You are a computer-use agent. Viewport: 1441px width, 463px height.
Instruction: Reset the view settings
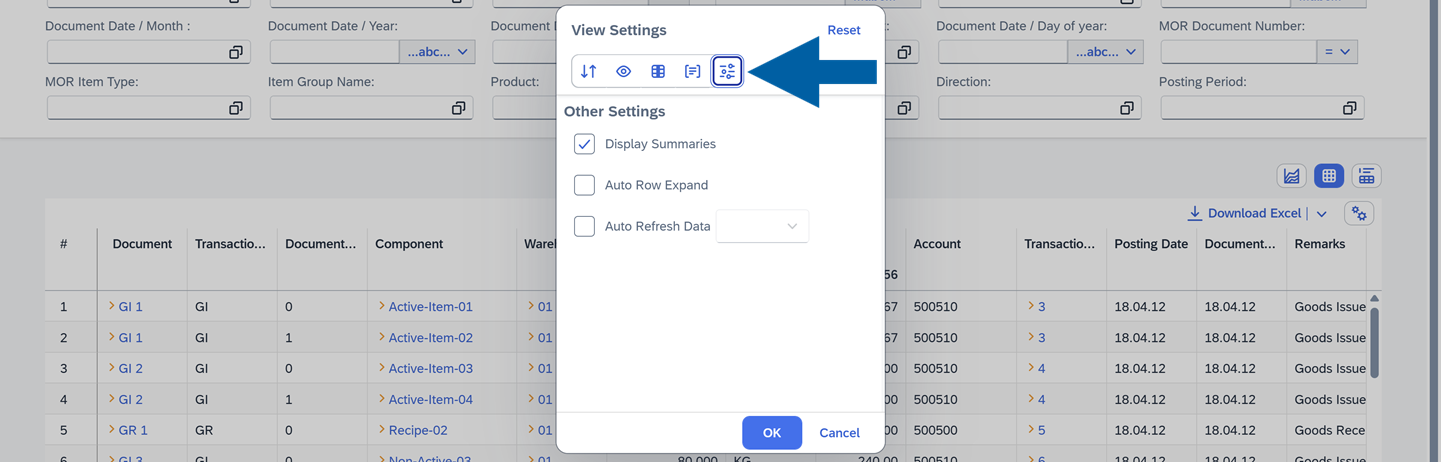pos(843,30)
